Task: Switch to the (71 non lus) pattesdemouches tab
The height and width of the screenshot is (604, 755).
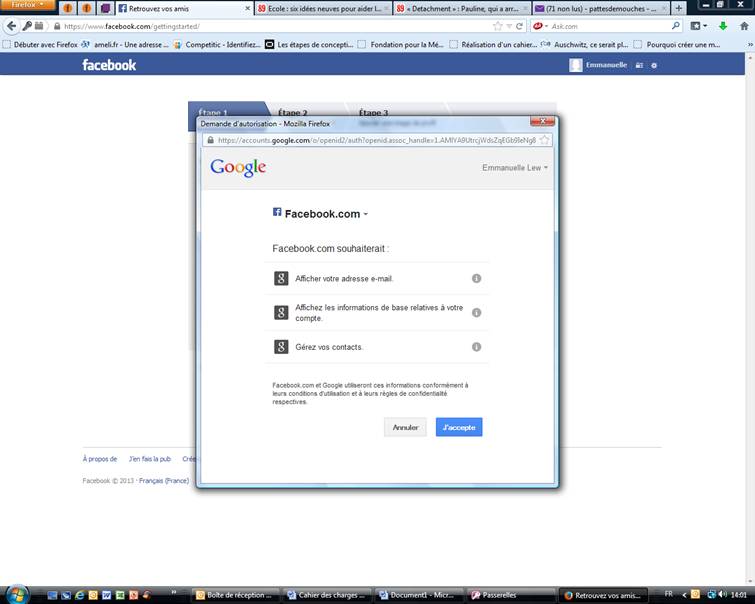Action: click(600, 9)
